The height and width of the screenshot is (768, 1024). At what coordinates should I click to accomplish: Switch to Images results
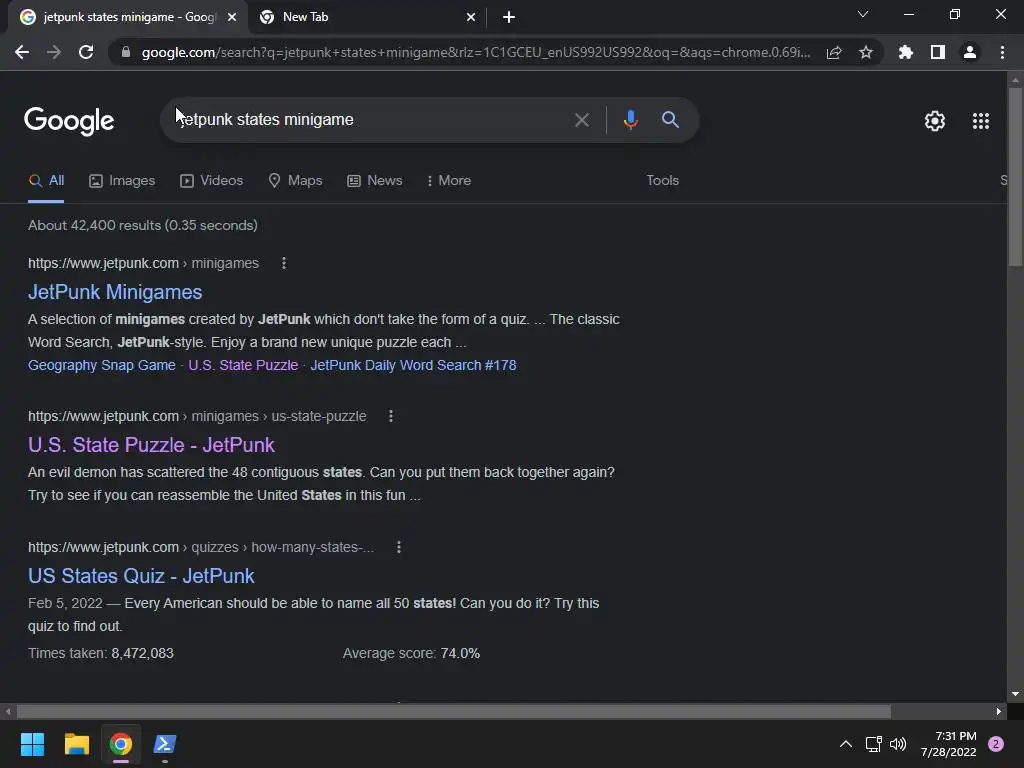click(x=122, y=180)
